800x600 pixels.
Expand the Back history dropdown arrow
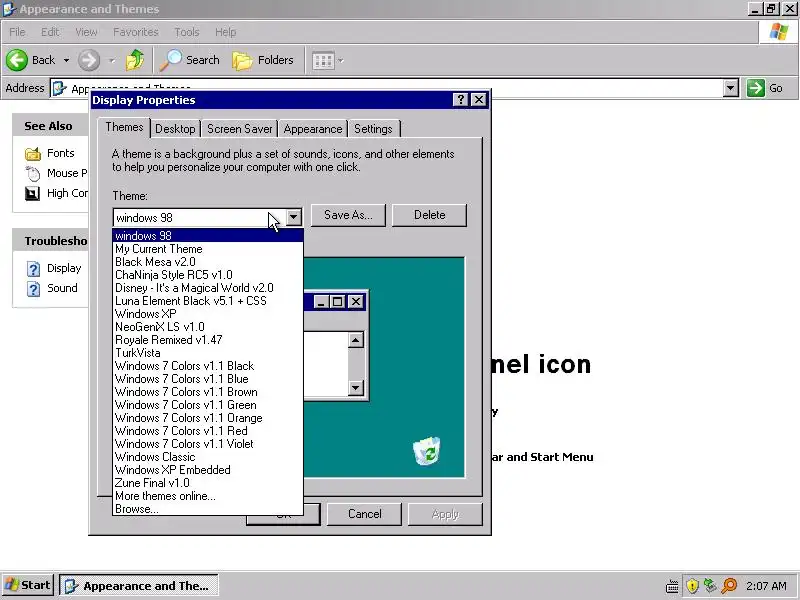click(66, 60)
